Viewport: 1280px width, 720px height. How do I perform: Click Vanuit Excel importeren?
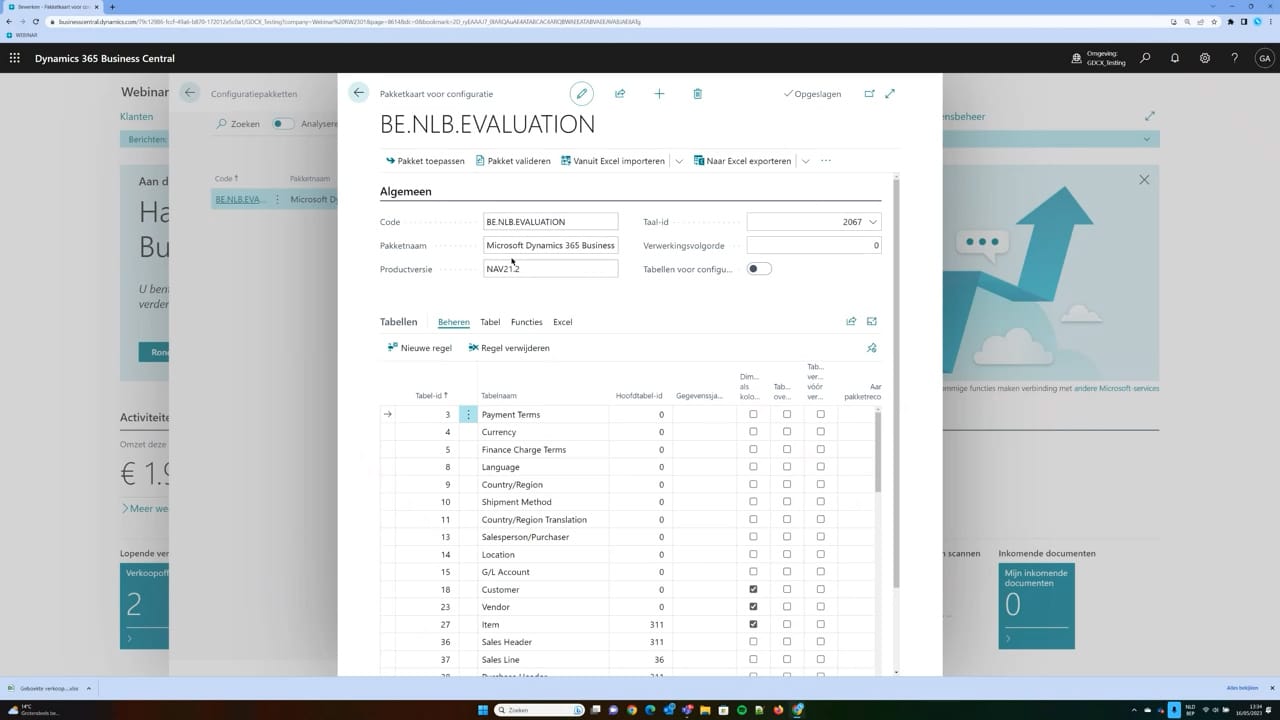point(613,161)
